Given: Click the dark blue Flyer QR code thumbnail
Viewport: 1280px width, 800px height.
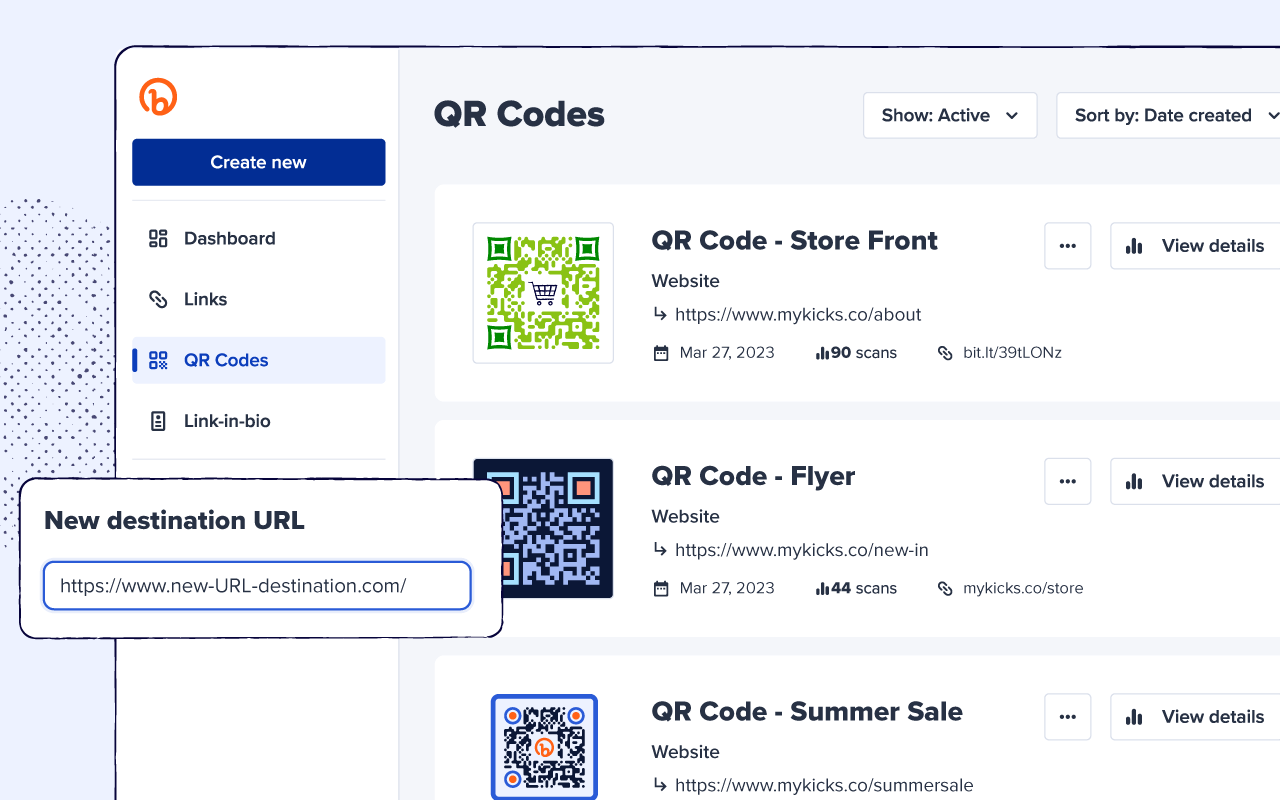Looking at the screenshot, I should point(543,528).
